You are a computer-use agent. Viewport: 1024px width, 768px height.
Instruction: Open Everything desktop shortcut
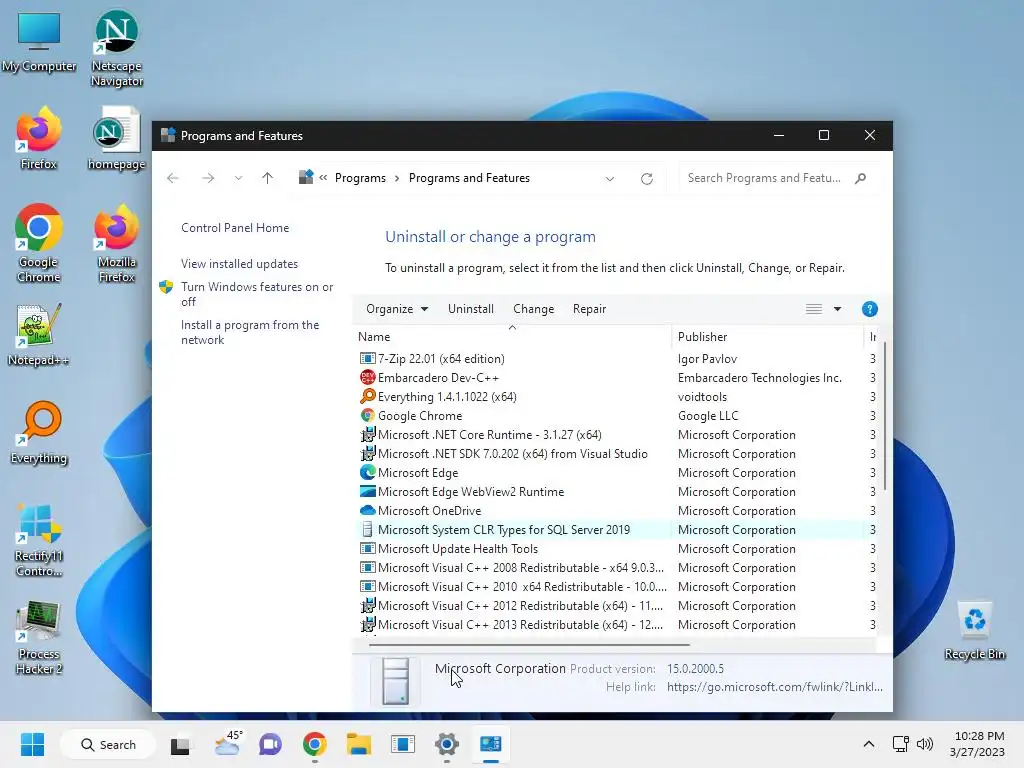39,434
